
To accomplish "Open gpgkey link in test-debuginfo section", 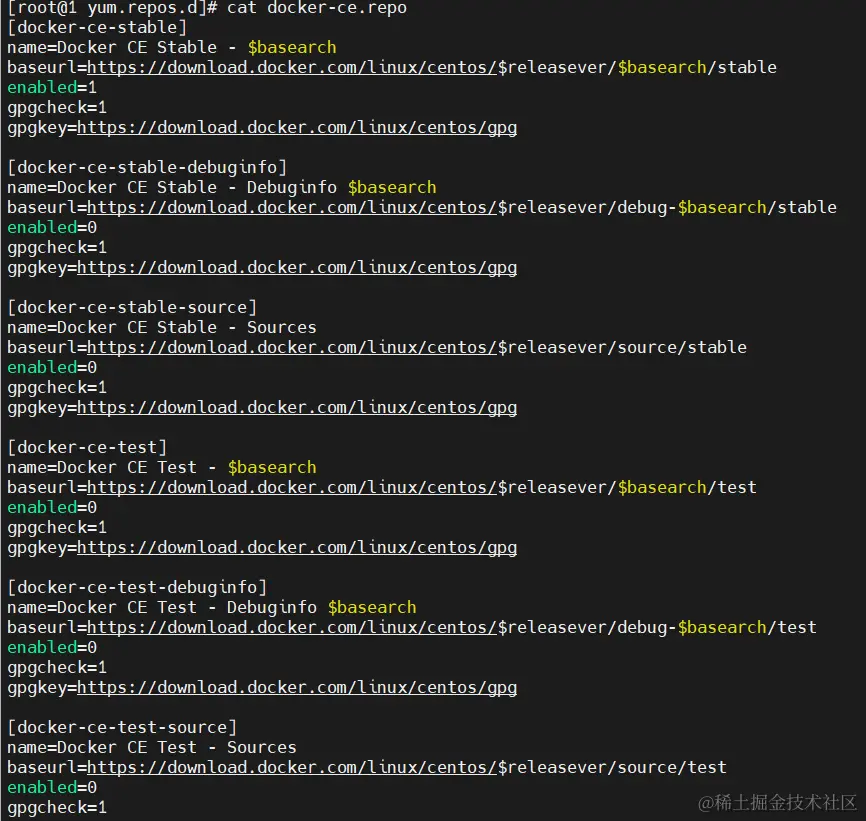I will coord(297,688).
